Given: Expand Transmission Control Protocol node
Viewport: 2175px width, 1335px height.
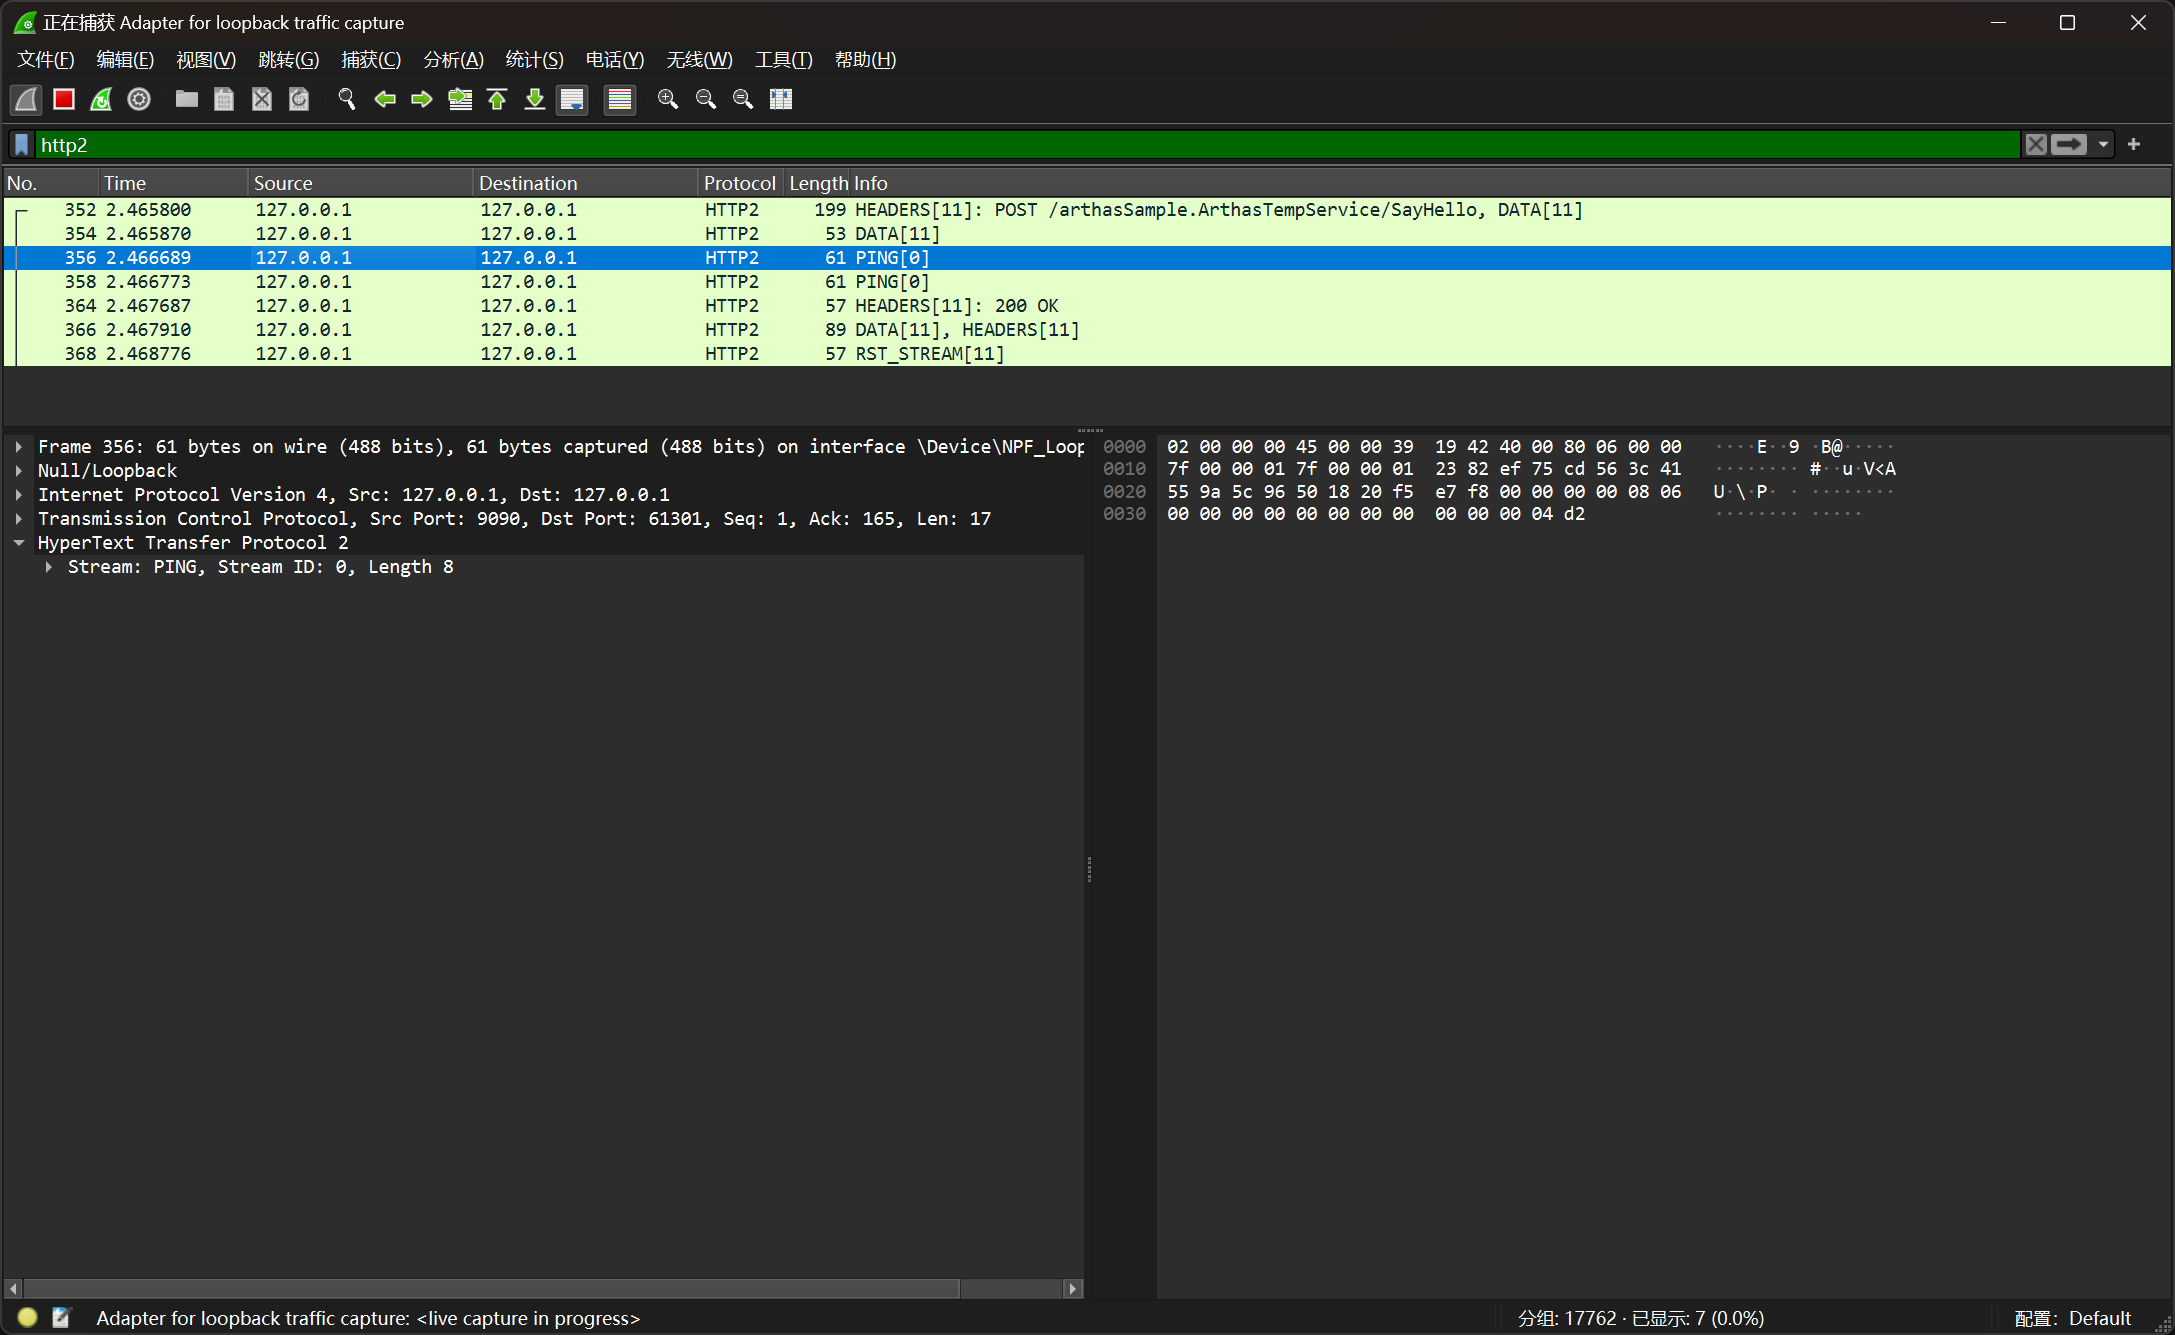Looking at the screenshot, I should (18, 519).
